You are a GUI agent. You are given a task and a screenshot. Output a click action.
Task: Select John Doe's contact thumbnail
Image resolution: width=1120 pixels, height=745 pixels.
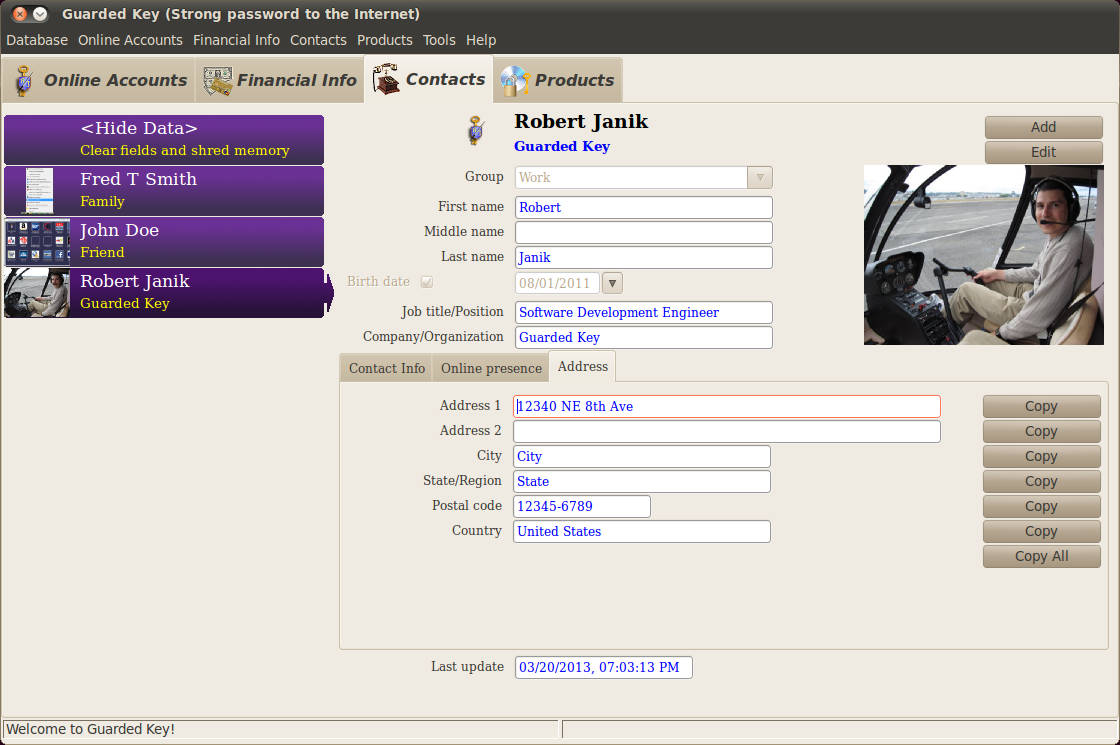pos(38,242)
